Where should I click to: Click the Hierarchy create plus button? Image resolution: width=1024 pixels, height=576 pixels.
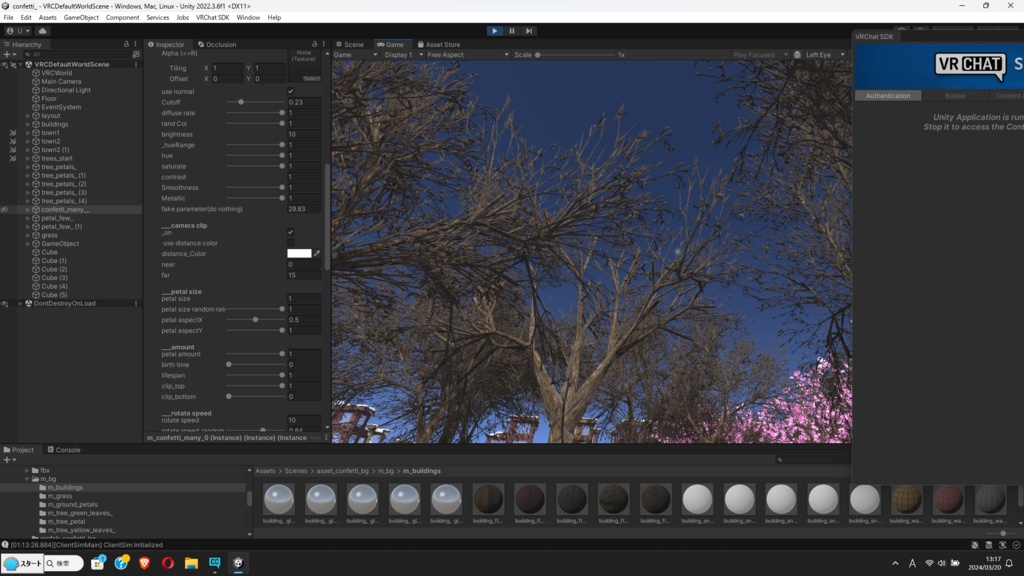point(9,55)
